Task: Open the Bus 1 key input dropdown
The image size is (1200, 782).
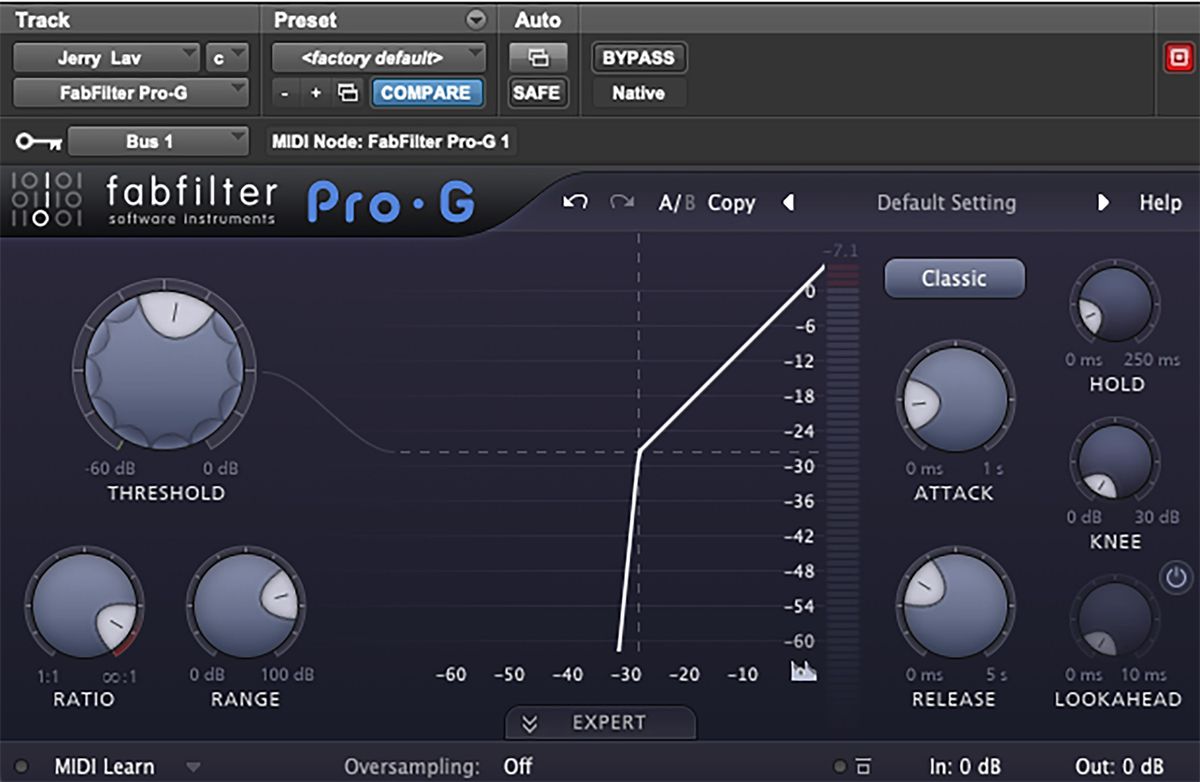Action: click(x=158, y=142)
